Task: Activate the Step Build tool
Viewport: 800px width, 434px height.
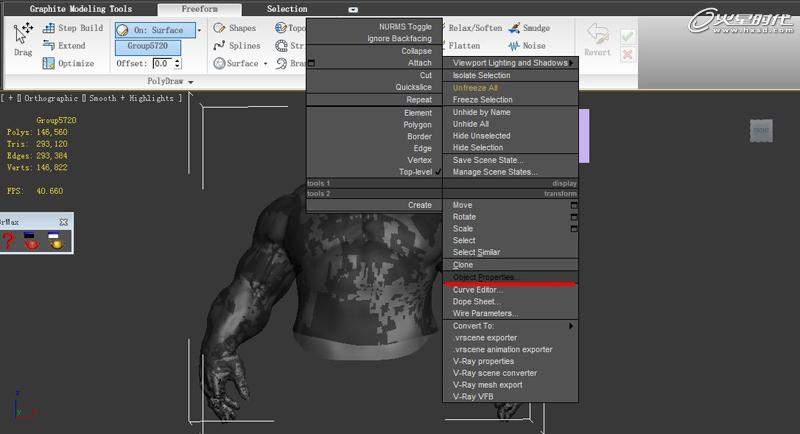Action: point(73,28)
